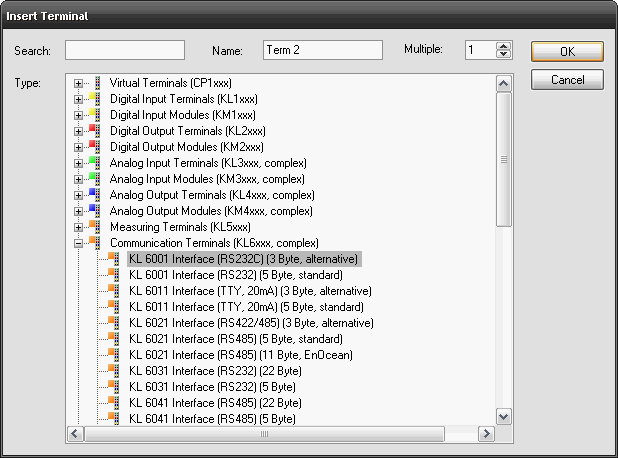The width and height of the screenshot is (618, 458).
Task: Click the horizontal scrollbar right arrow
Action: 486,434
